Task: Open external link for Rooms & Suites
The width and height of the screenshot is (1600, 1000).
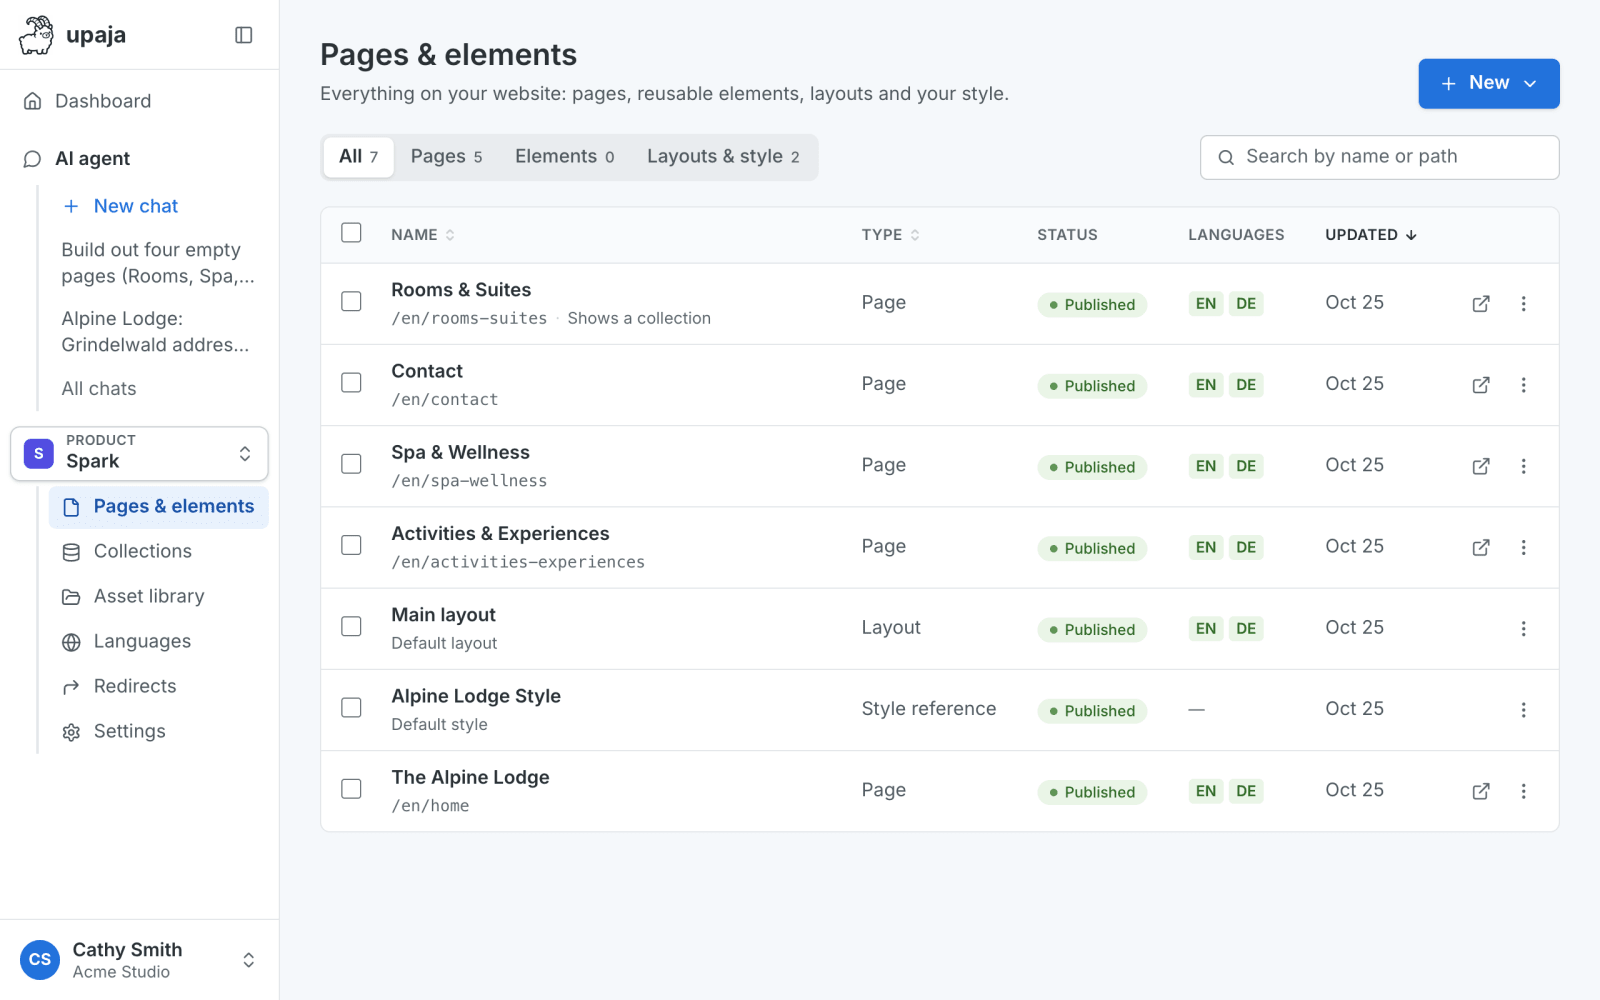Action: [1481, 304]
